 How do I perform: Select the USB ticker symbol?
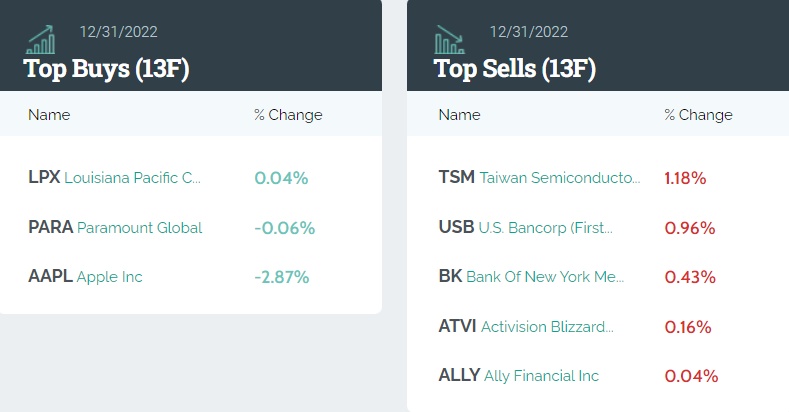pyautogui.click(x=456, y=227)
